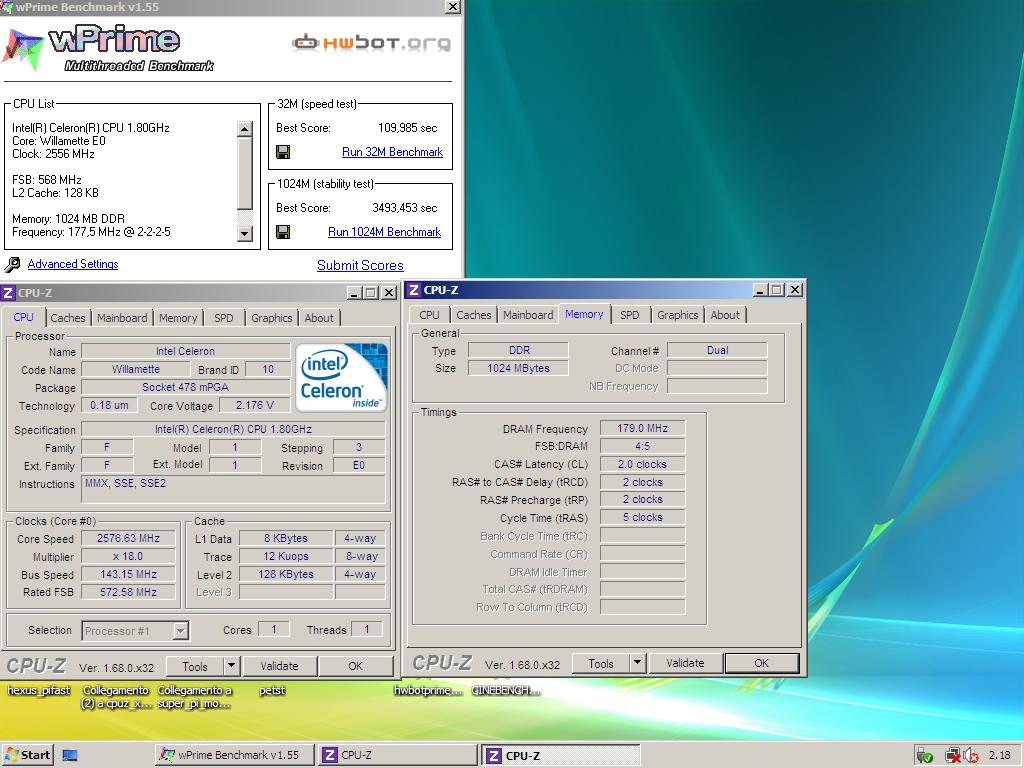This screenshot has height=768, width=1024.
Task: Open the CINEBENCH desktop shortcut
Action: tap(505, 690)
